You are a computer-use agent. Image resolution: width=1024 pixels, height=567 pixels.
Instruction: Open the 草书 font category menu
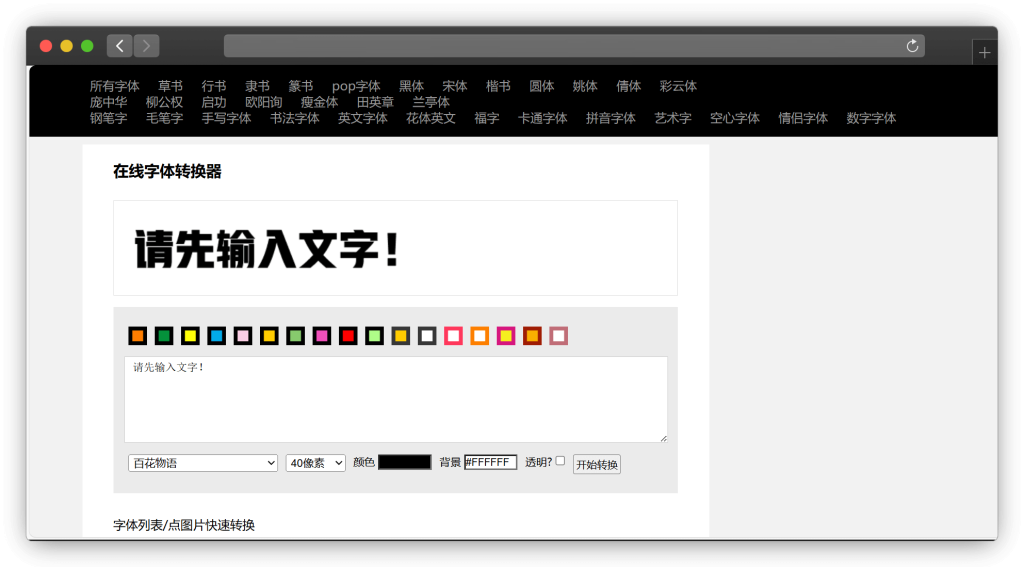(x=170, y=86)
